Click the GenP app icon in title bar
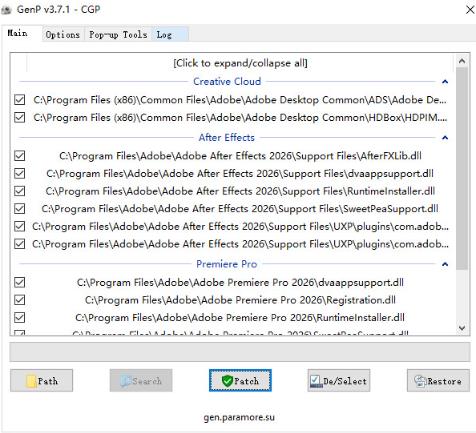The width and height of the screenshot is (476, 433). 6,10
